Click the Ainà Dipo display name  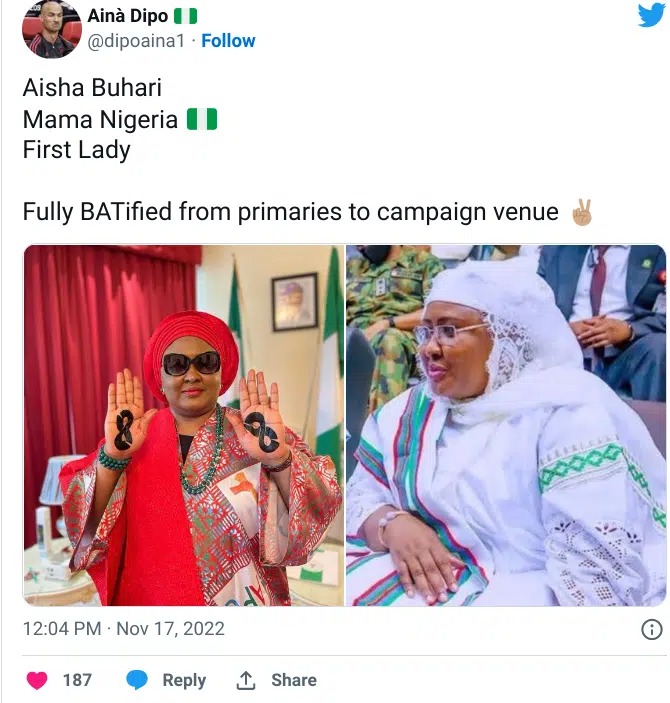pyautogui.click(x=128, y=16)
